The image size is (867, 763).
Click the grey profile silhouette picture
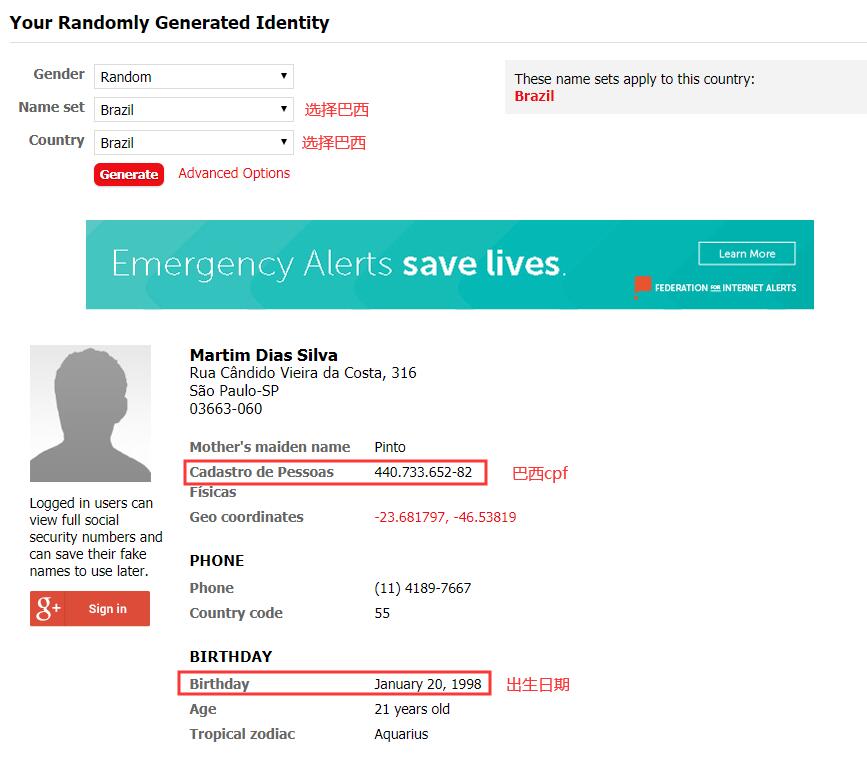pyautogui.click(x=90, y=413)
